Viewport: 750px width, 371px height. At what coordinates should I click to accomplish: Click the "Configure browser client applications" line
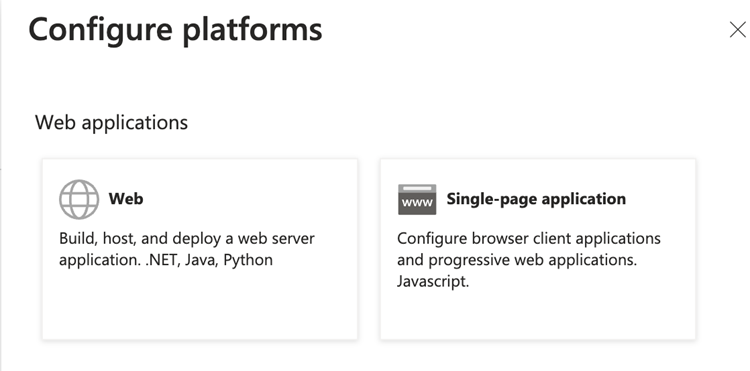pyautogui.click(x=529, y=238)
